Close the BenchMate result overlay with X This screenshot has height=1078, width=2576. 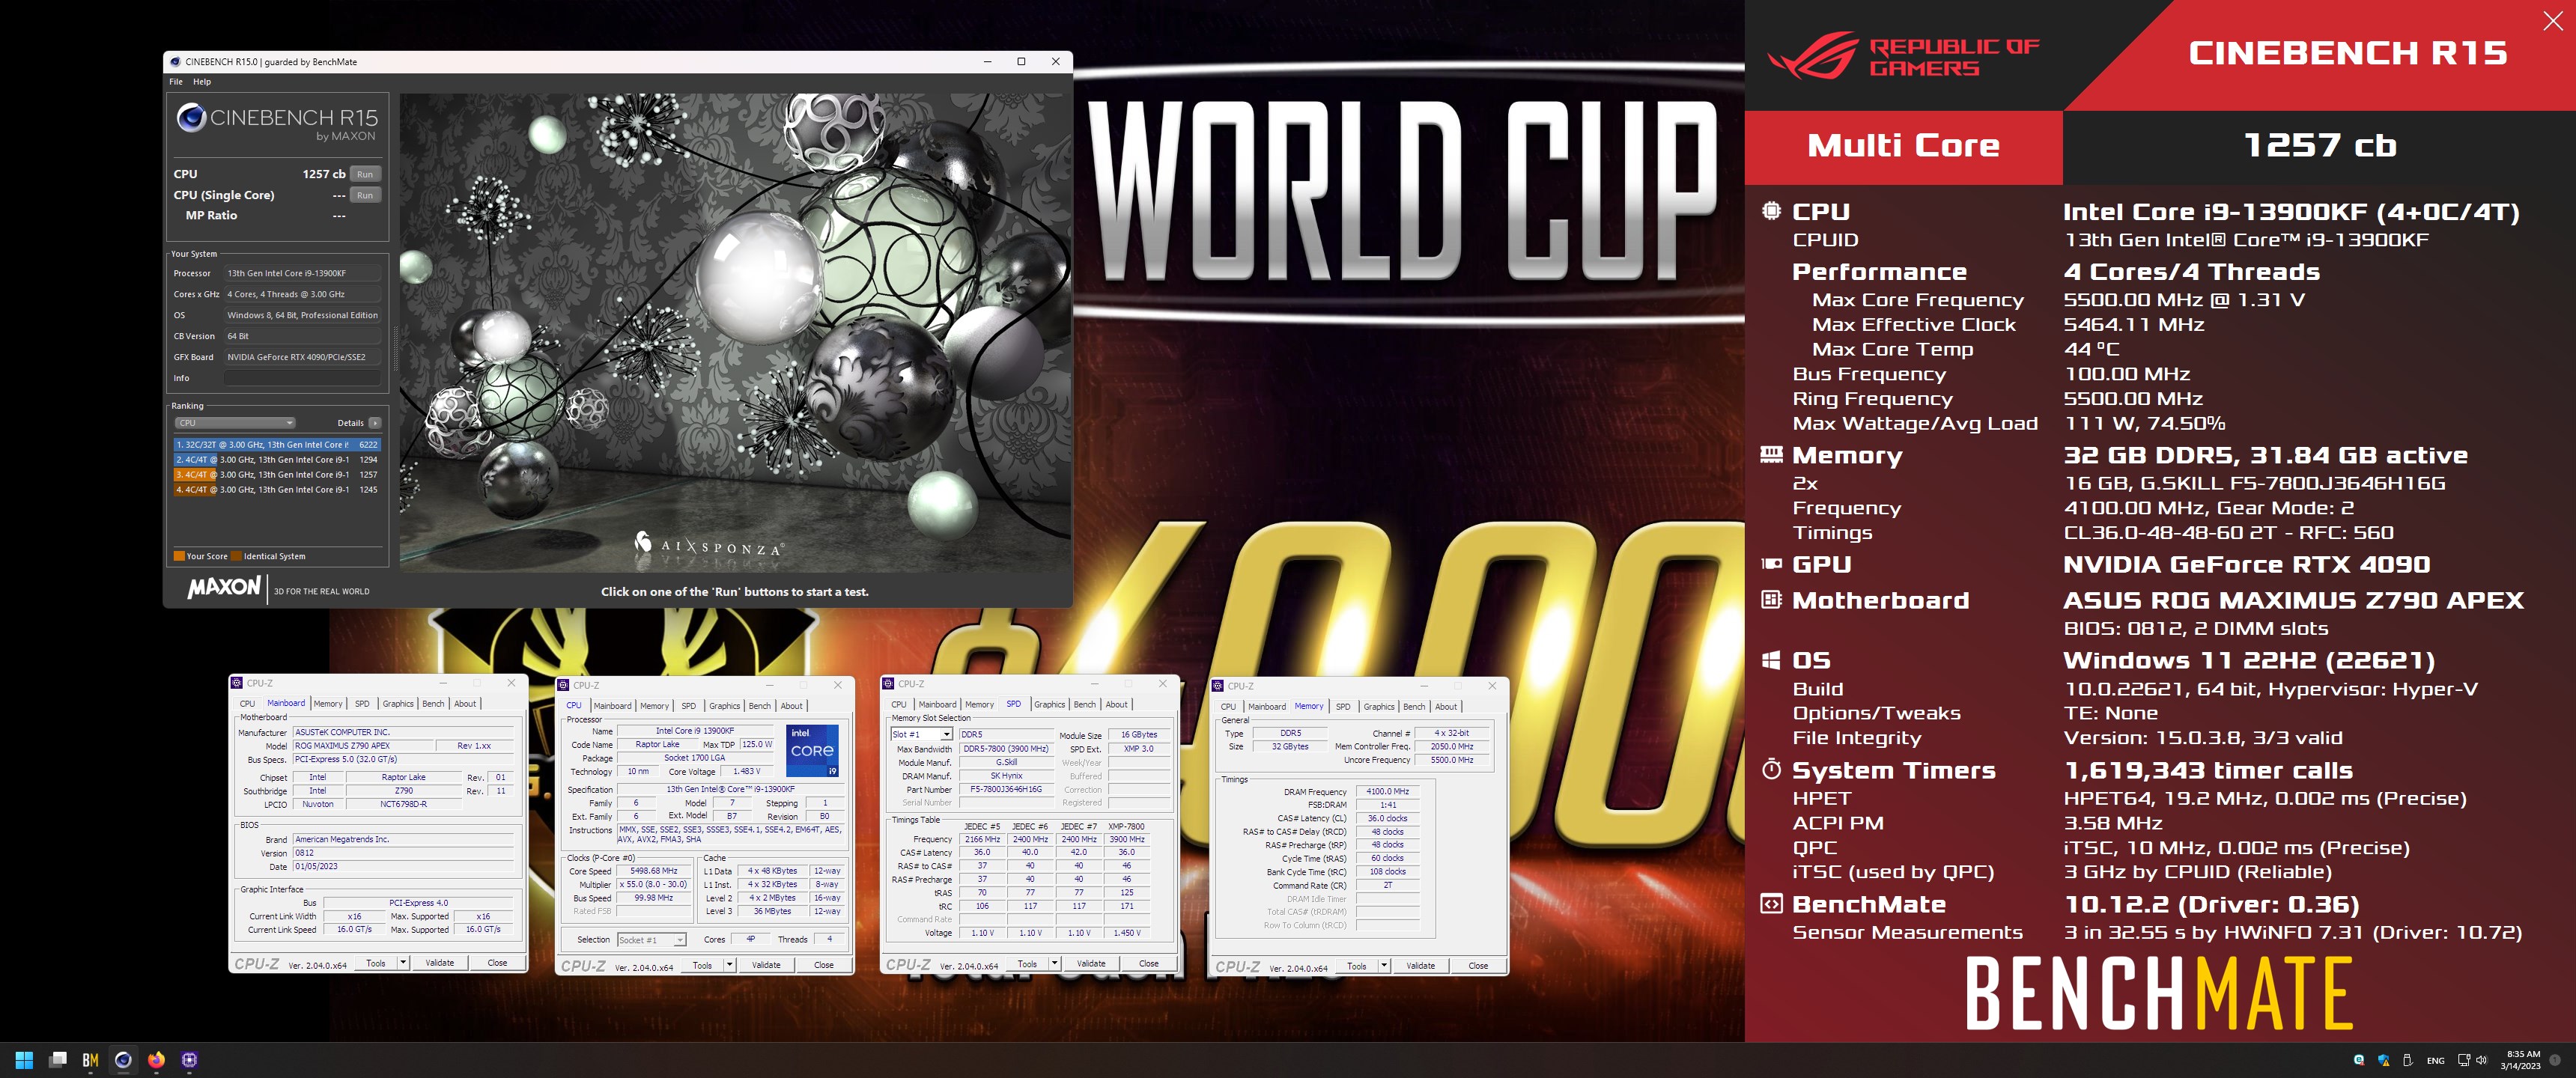point(2553,21)
